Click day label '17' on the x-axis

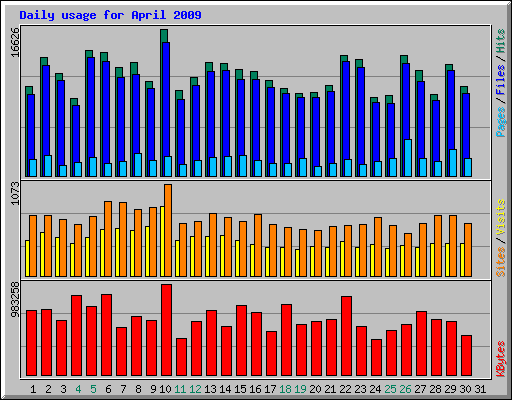coord(270,389)
